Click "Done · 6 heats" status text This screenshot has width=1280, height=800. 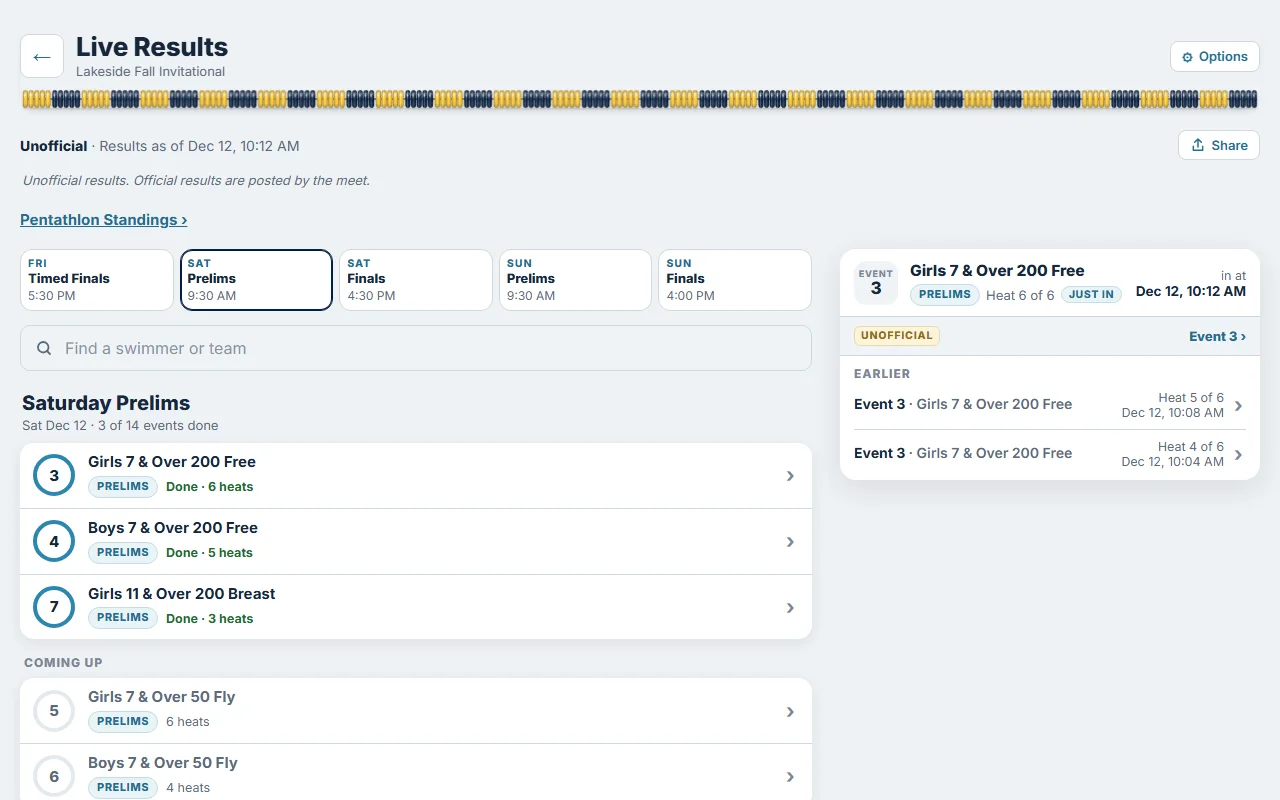(x=209, y=487)
